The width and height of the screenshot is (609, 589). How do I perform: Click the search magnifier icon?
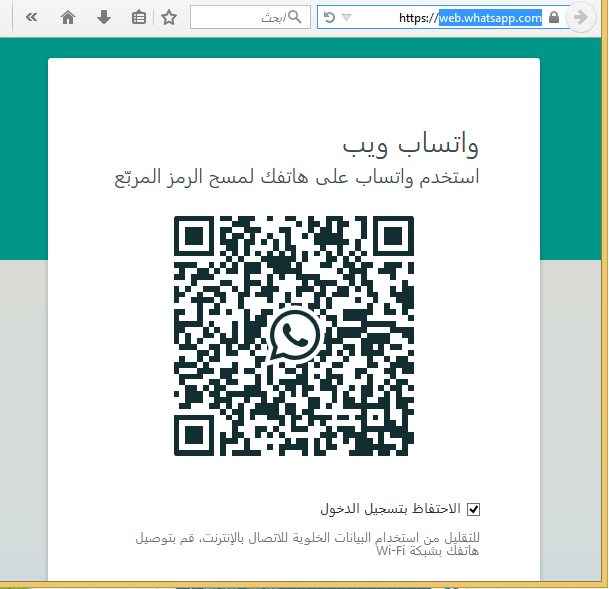[296, 17]
